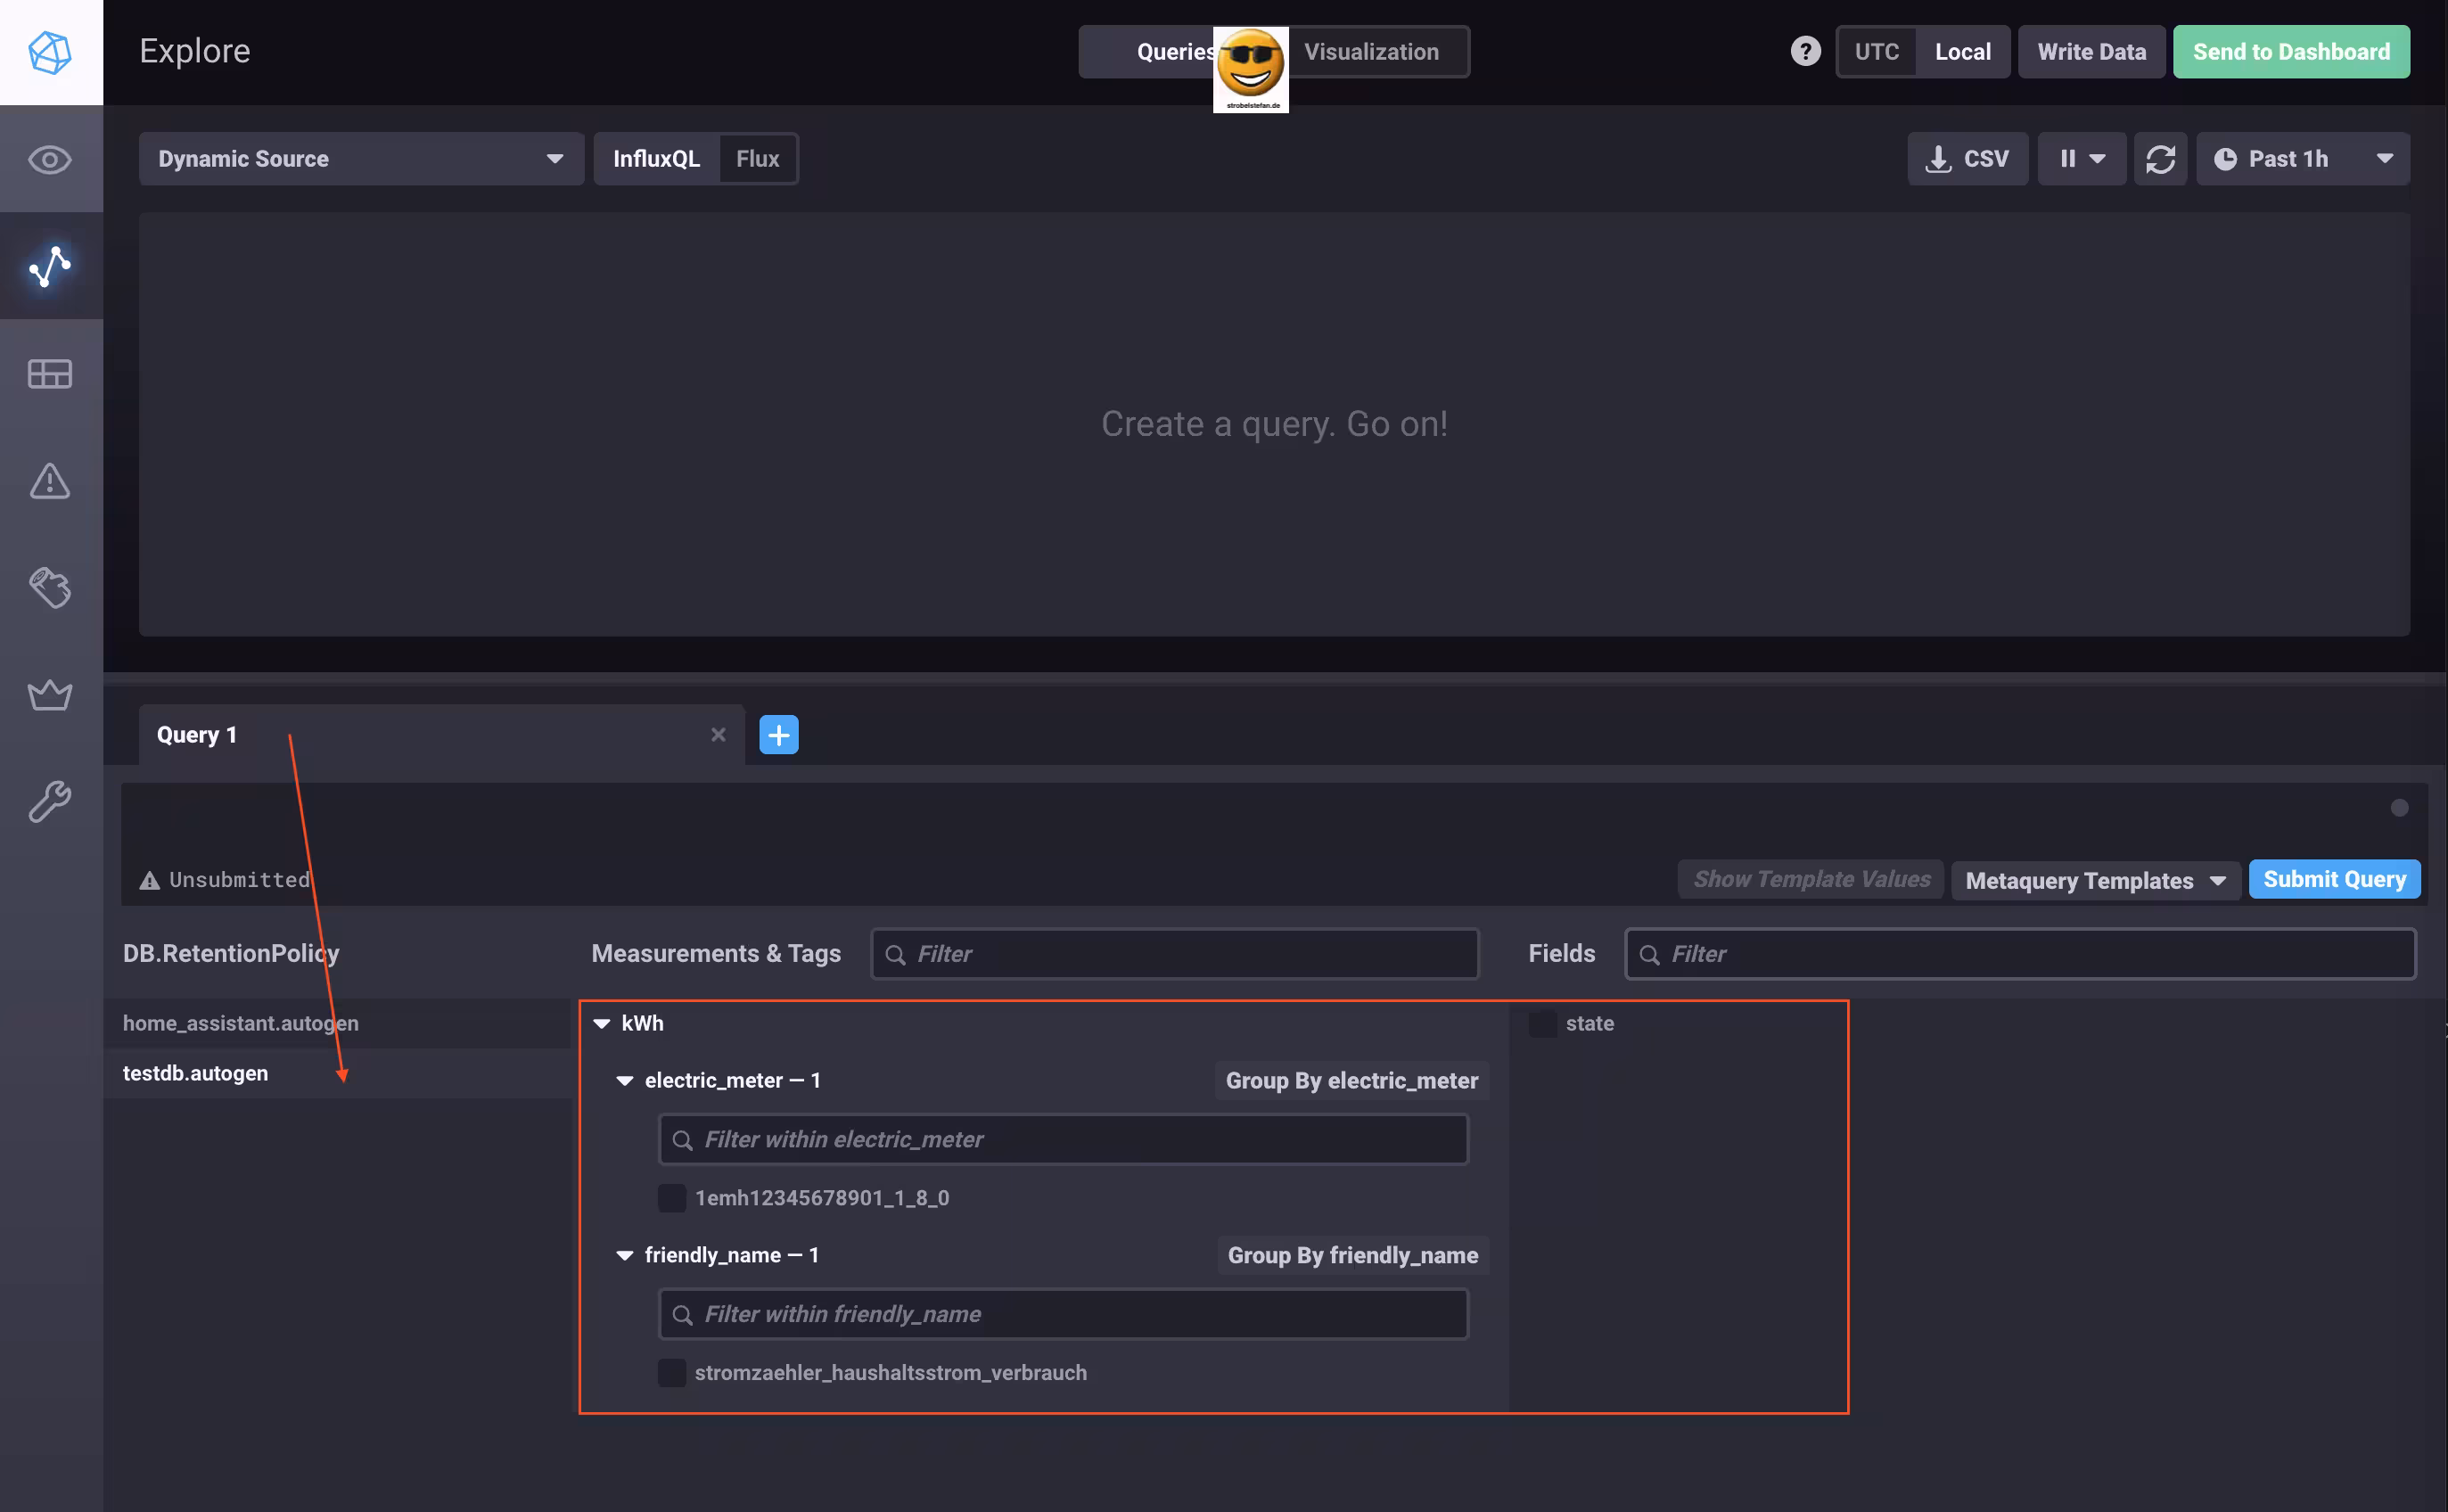Click the Chronograf logo
This screenshot has height=1512, width=2448.
point(50,52)
